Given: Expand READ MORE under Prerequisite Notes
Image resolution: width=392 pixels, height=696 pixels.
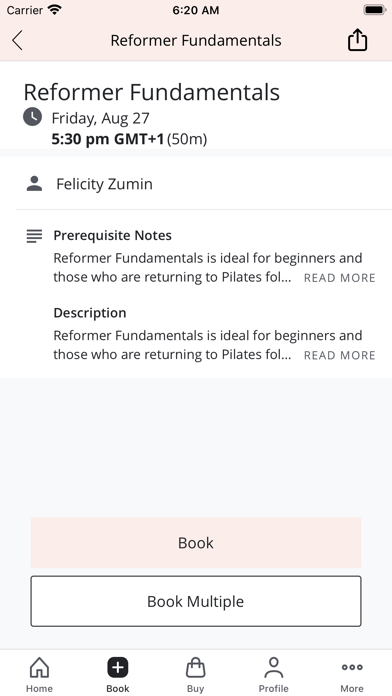Looking at the screenshot, I should point(340,278).
